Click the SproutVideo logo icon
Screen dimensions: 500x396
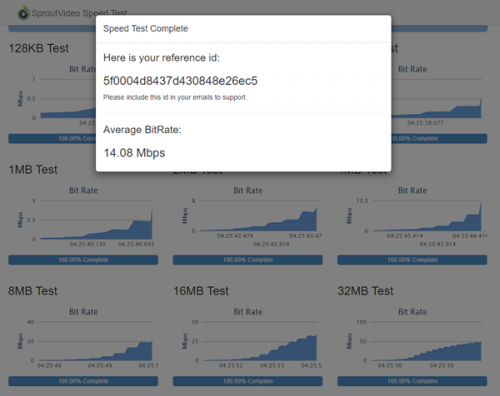(23, 13)
